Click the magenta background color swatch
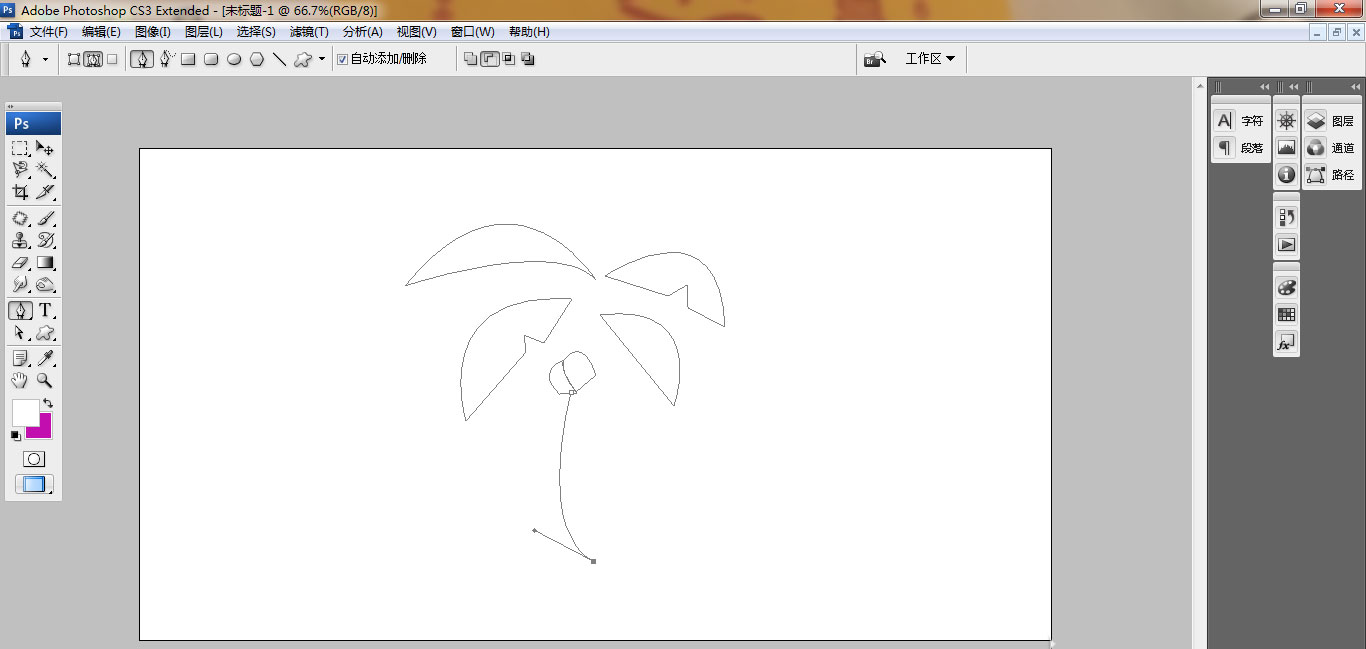The width and height of the screenshot is (1366, 649). 41,428
